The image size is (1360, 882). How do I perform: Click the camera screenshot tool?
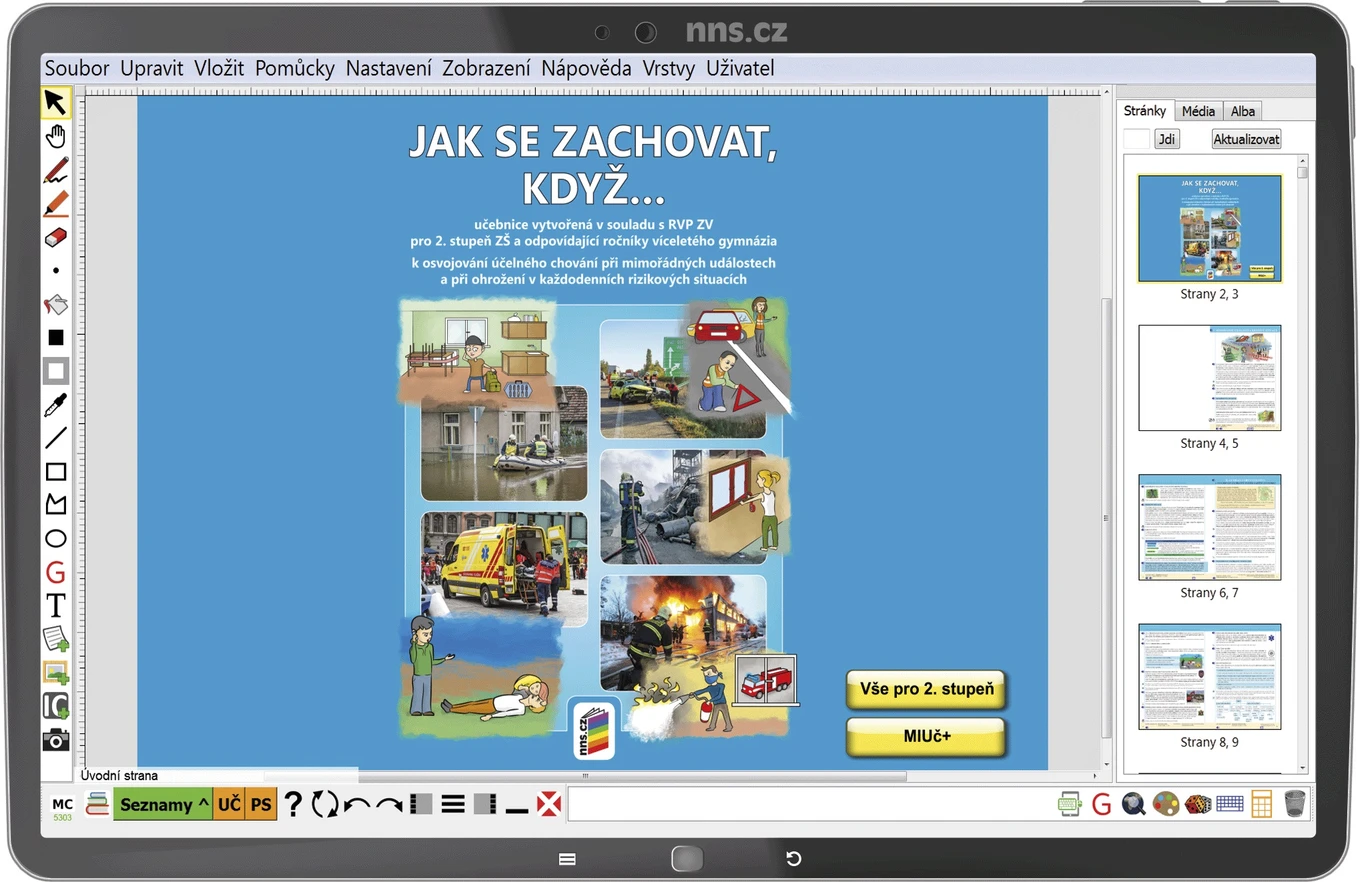click(56, 740)
